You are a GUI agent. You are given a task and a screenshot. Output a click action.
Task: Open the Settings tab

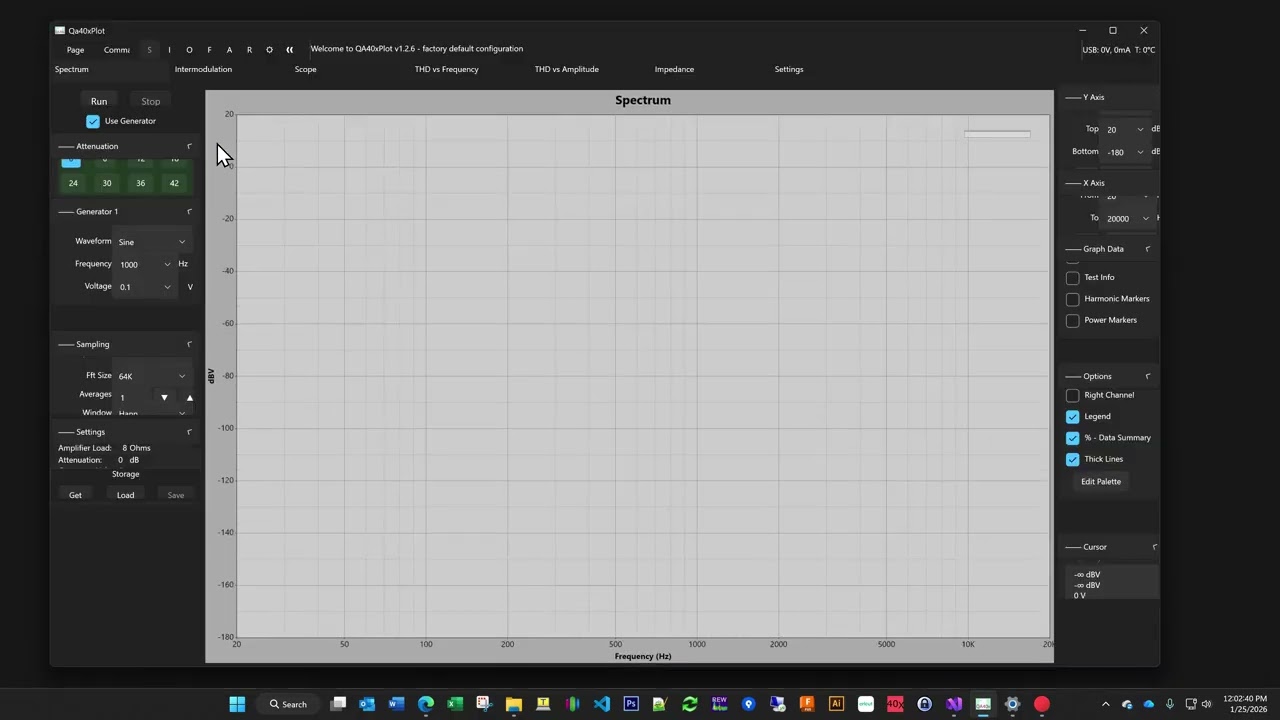789,69
